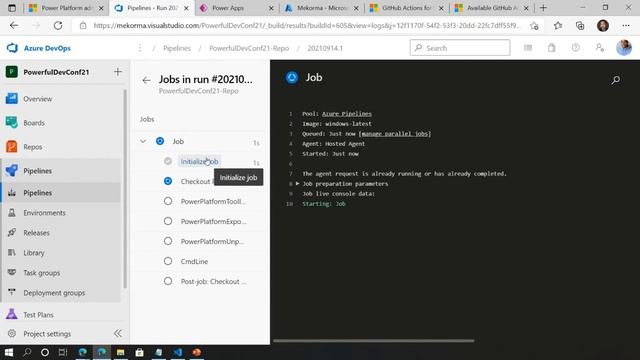Open Deployment groups under Pipelines
Screen dimensions: 640x360
point(54,293)
